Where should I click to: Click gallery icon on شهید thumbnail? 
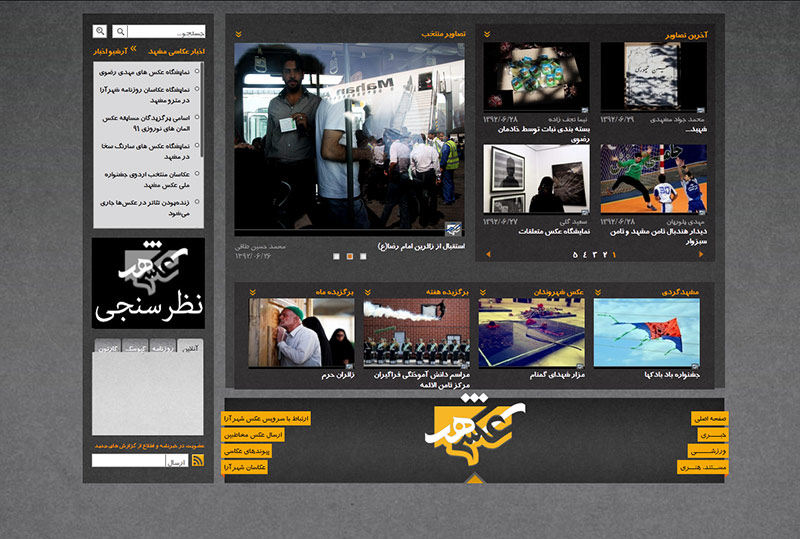click(x=701, y=110)
